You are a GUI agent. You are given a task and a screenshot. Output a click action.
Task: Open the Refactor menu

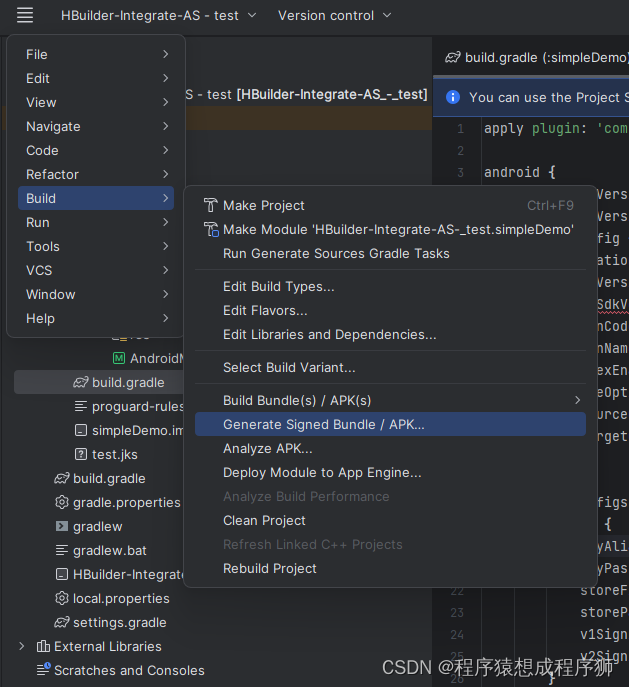point(52,174)
